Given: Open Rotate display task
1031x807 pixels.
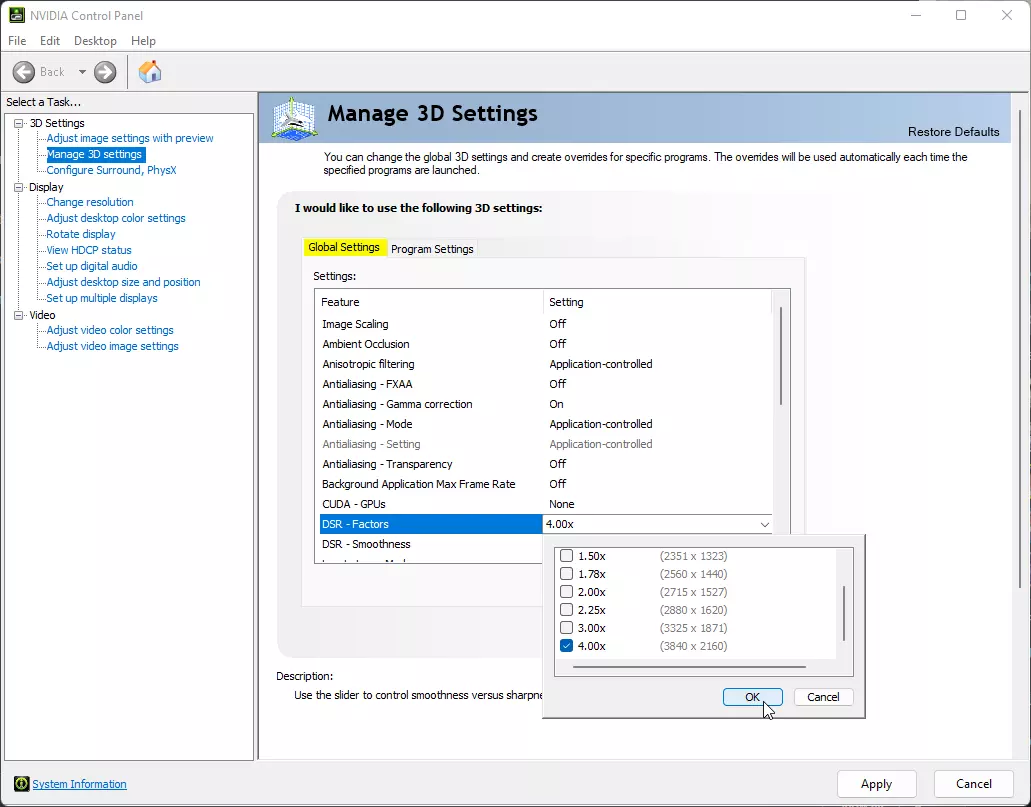Looking at the screenshot, I should pos(81,234).
